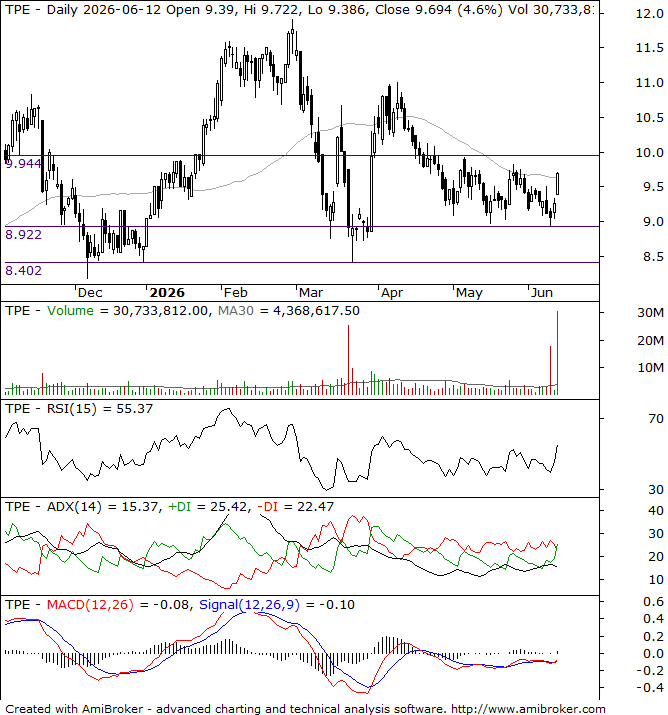Click the MA30 label in volume pane
Viewport: 668px width, 715px height.
pyautogui.click(x=235, y=311)
